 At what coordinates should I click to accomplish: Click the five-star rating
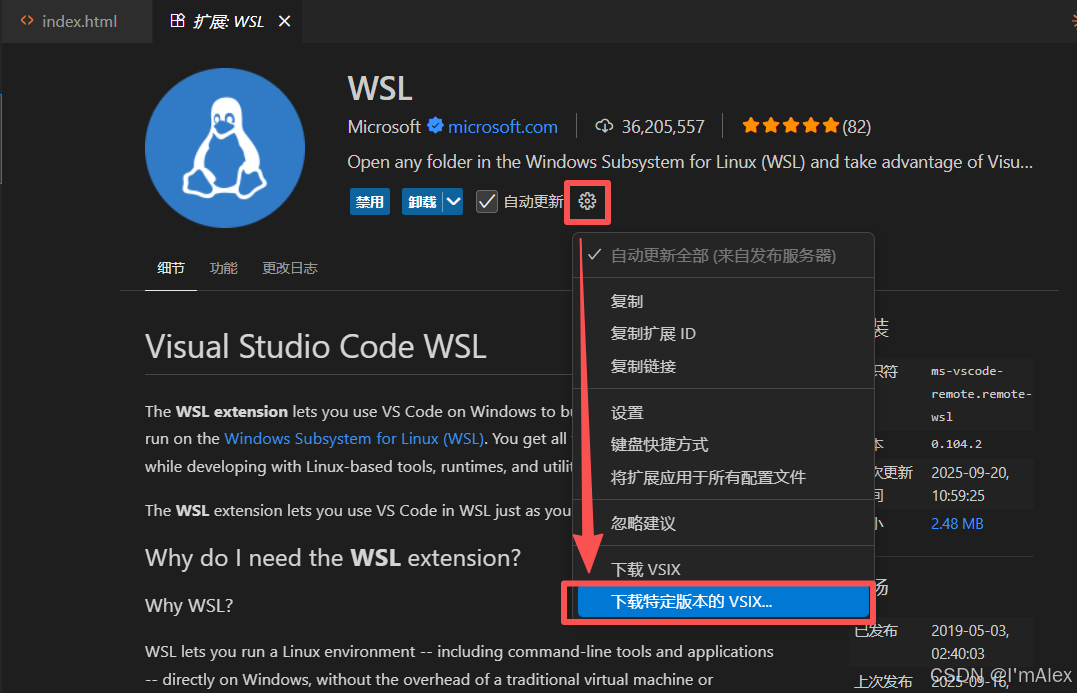[791, 126]
